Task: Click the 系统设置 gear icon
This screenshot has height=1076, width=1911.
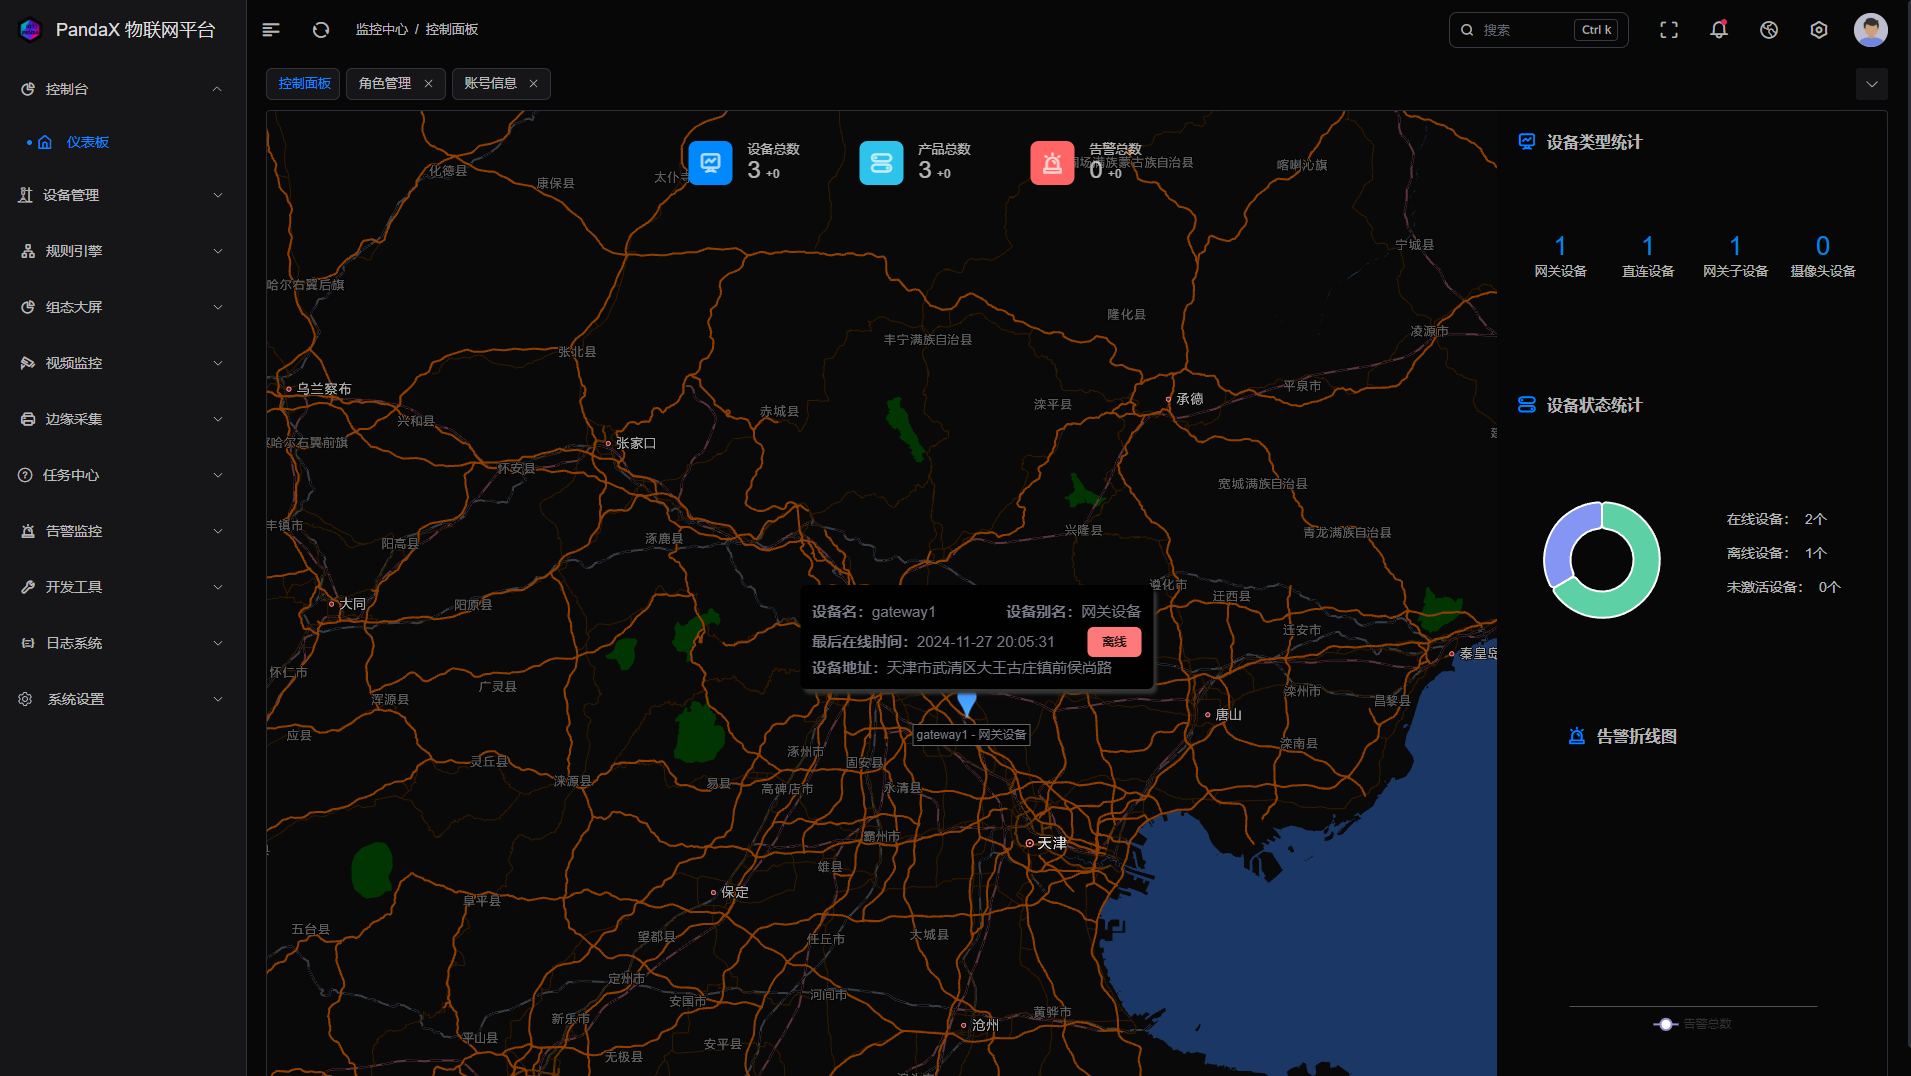Action: pos(25,699)
